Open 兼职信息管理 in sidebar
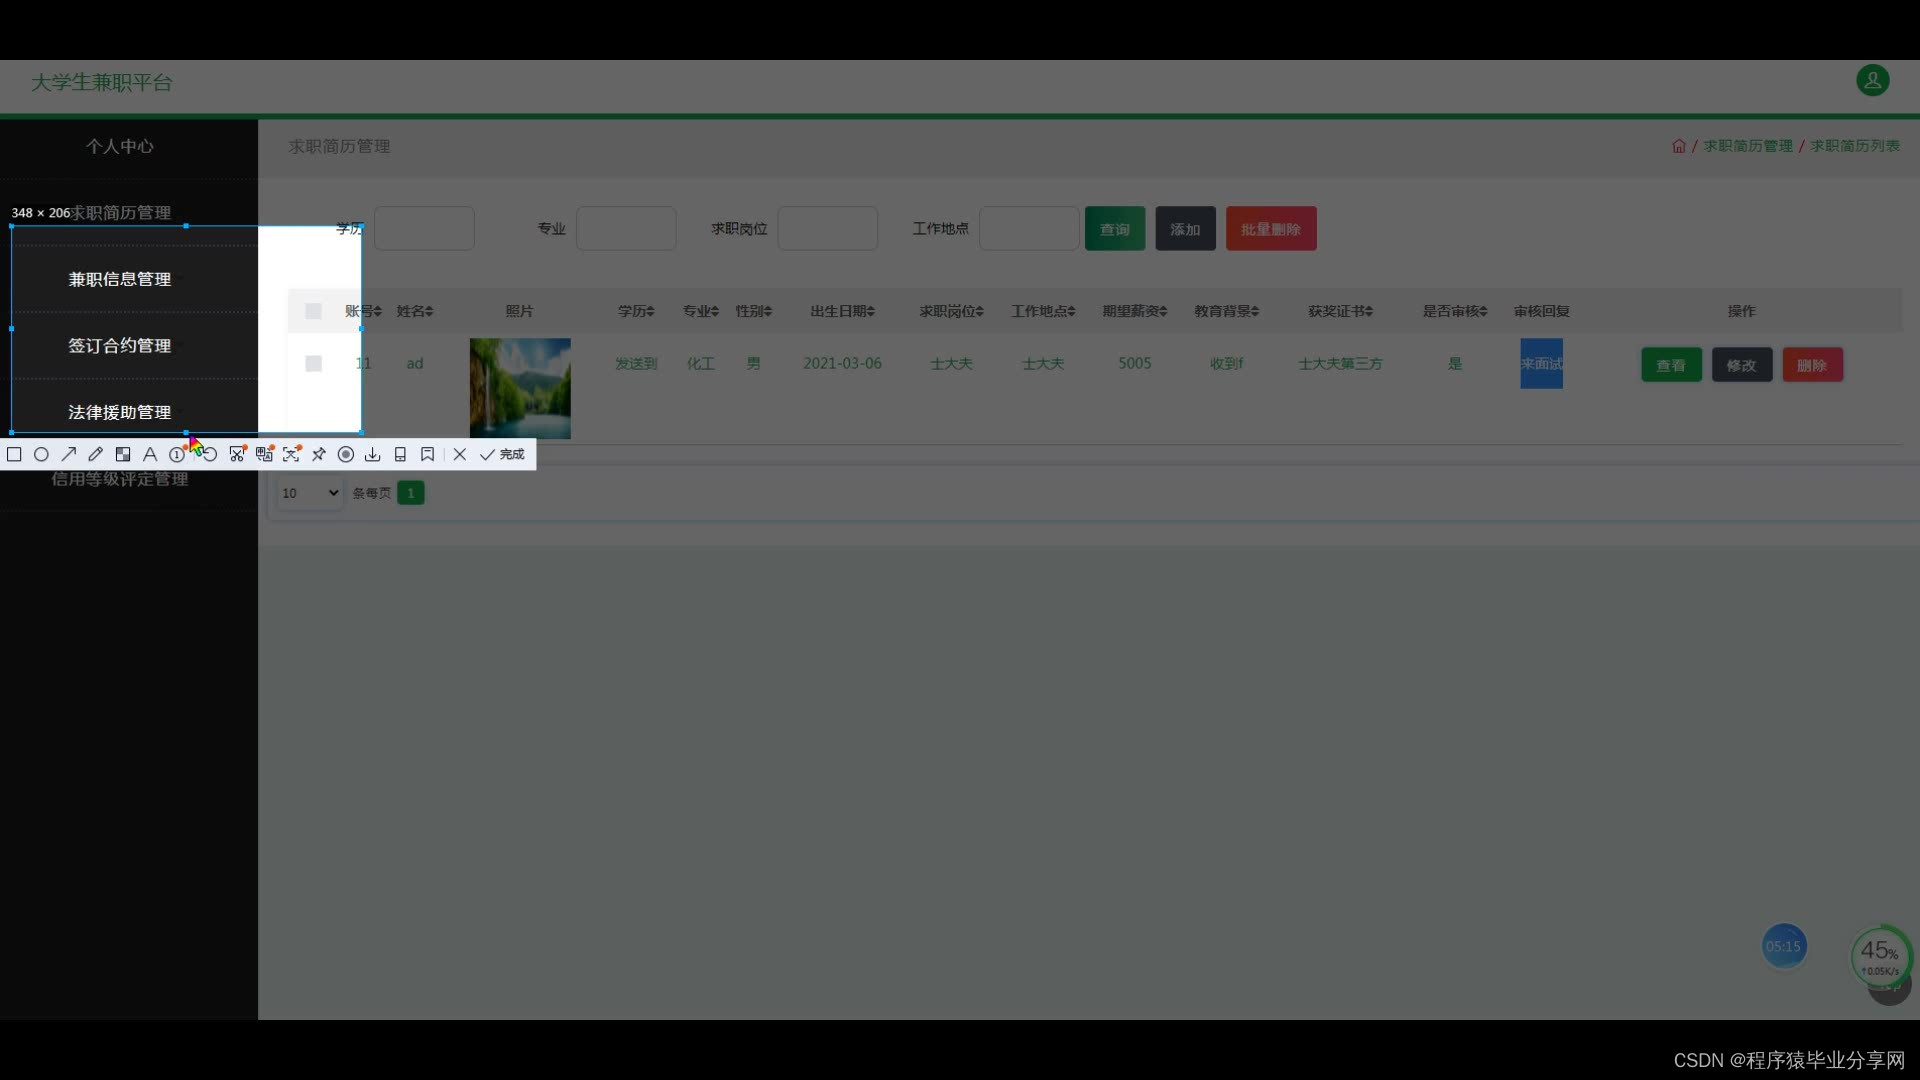This screenshot has width=1920, height=1080. pyautogui.click(x=119, y=280)
